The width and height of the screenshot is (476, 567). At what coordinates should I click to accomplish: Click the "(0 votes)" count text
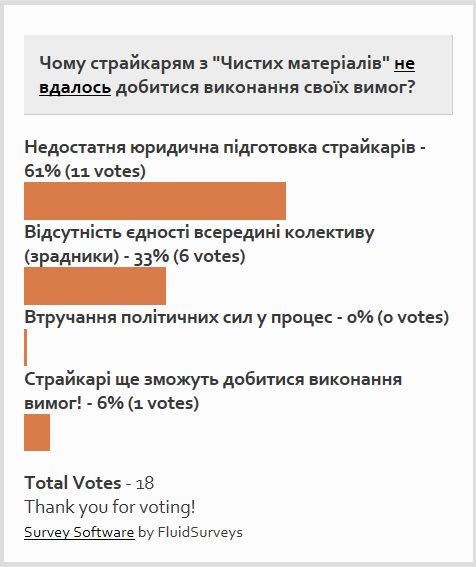pos(413,317)
